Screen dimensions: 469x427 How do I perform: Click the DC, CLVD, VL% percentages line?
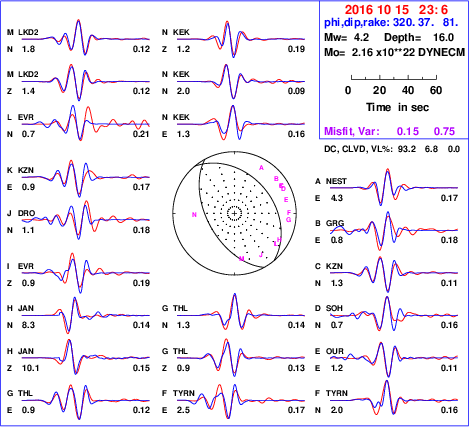point(392,149)
